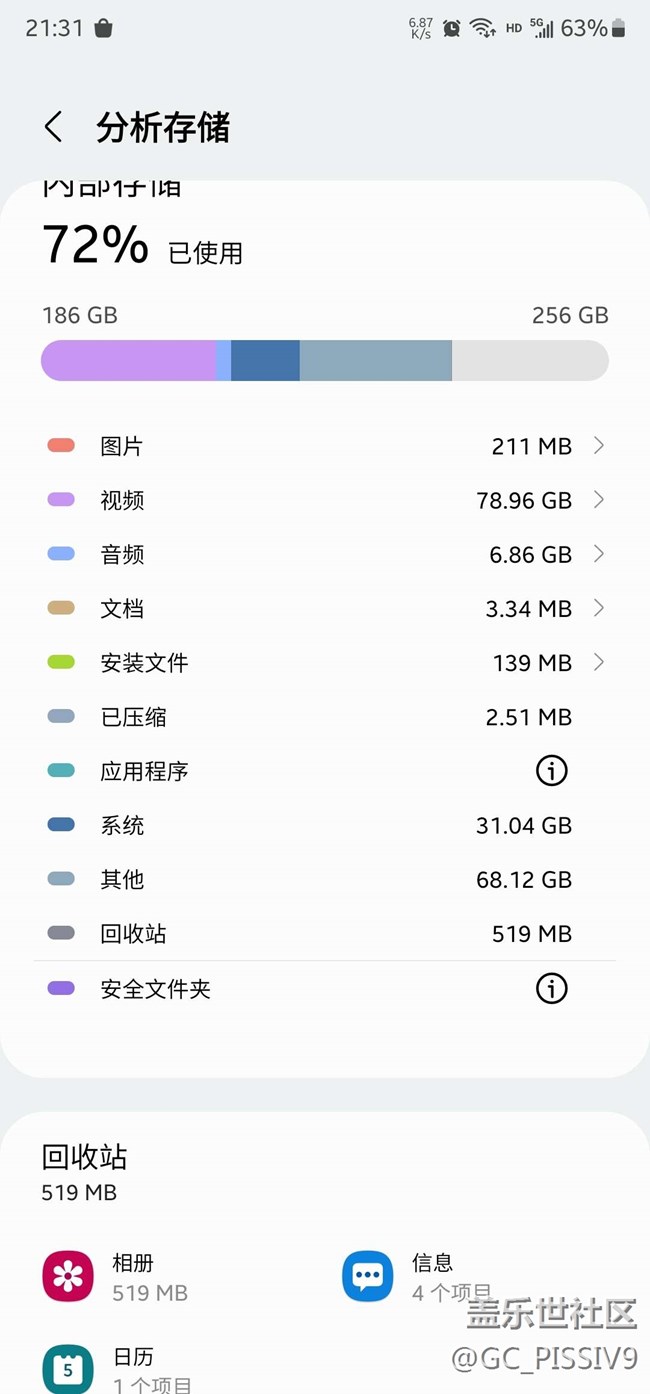Tap the 其他 68.12 GB entry

(324, 879)
